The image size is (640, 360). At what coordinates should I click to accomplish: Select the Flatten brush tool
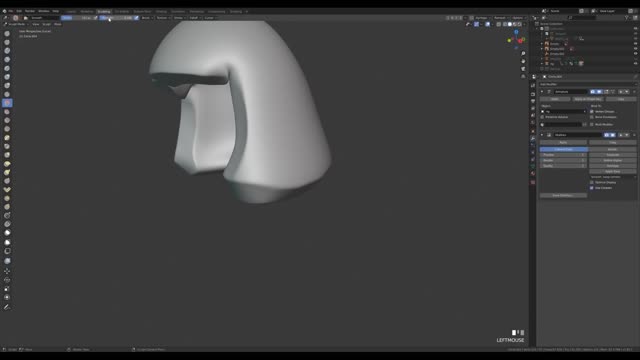[7, 111]
